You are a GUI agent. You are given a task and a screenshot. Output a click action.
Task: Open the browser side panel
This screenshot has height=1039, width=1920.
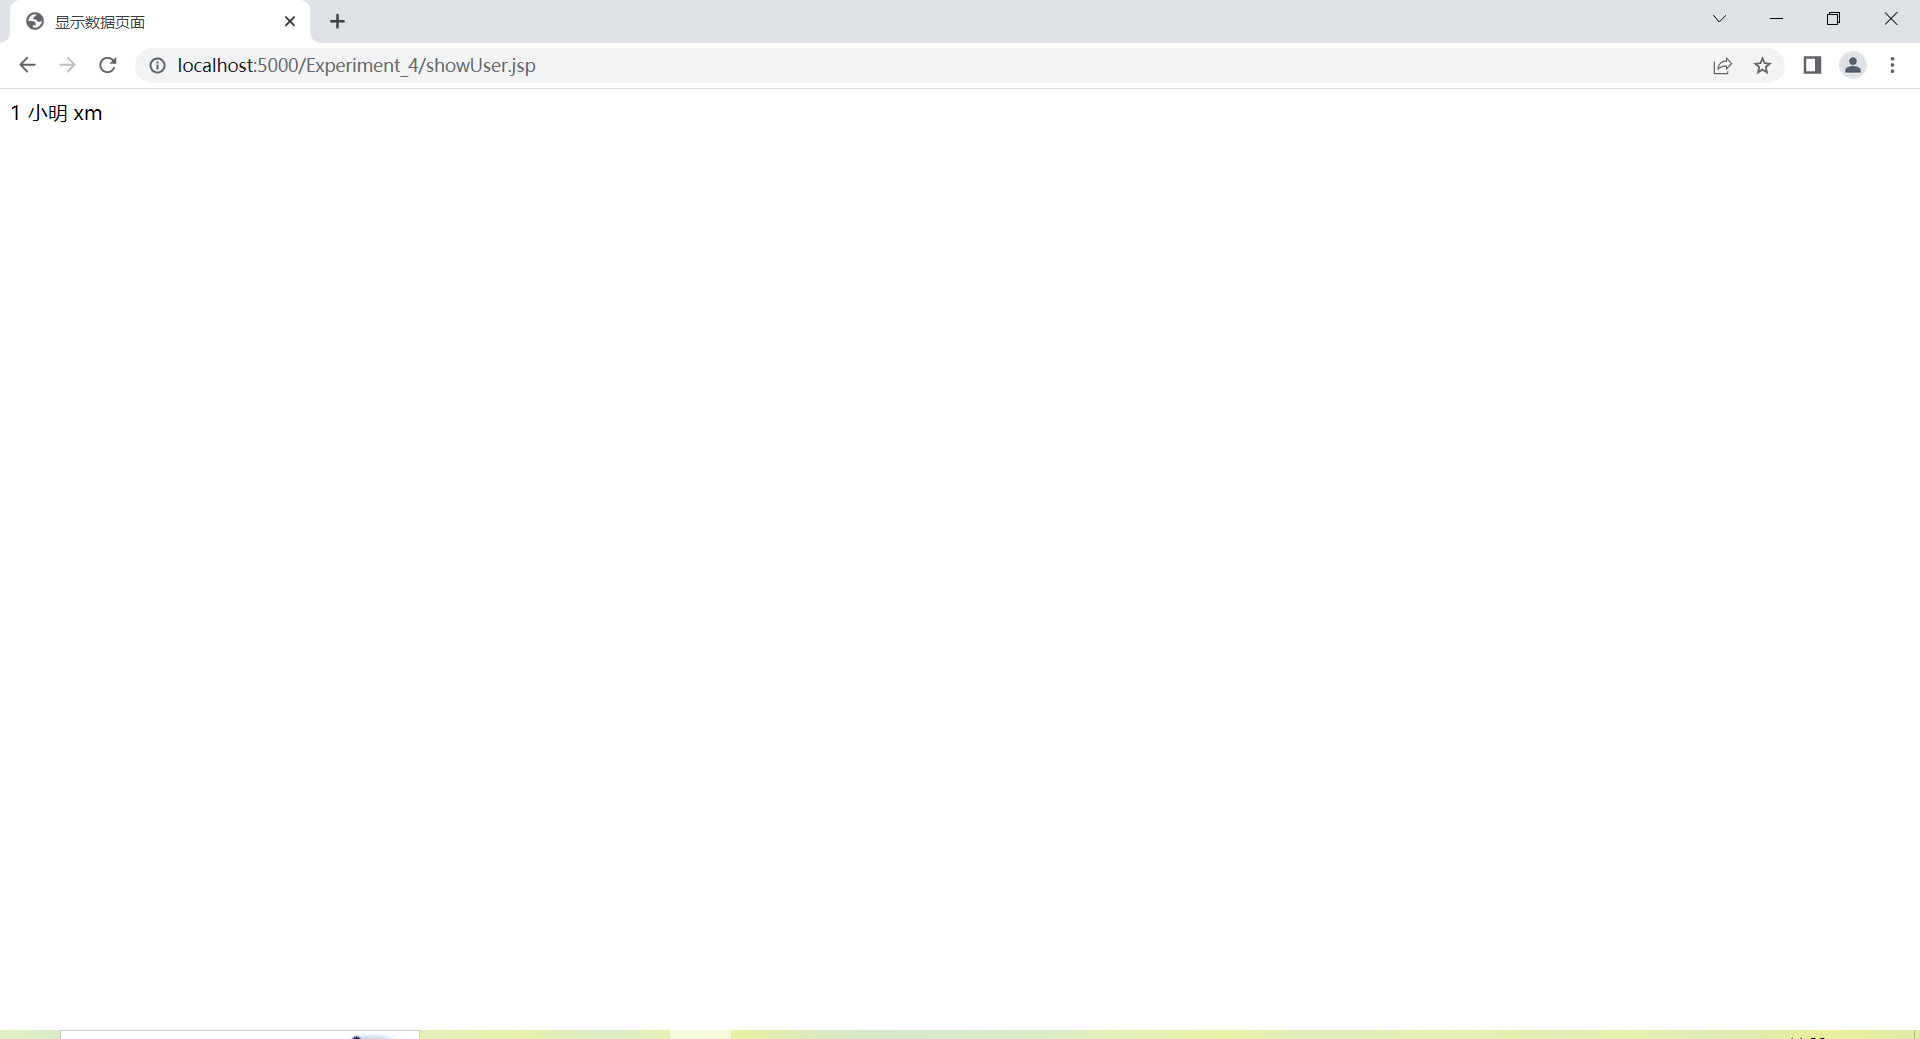(x=1812, y=65)
